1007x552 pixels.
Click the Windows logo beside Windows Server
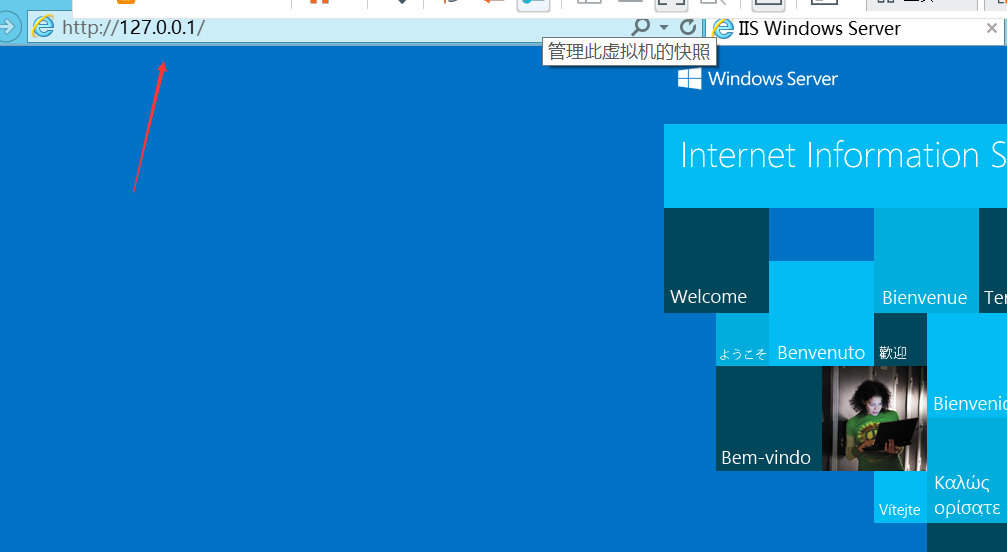click(690, 79)
